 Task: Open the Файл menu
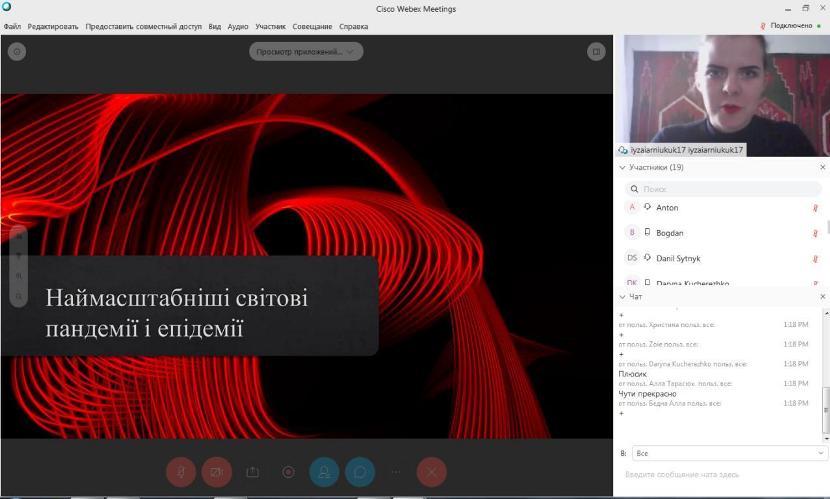[x=12, y=26]
